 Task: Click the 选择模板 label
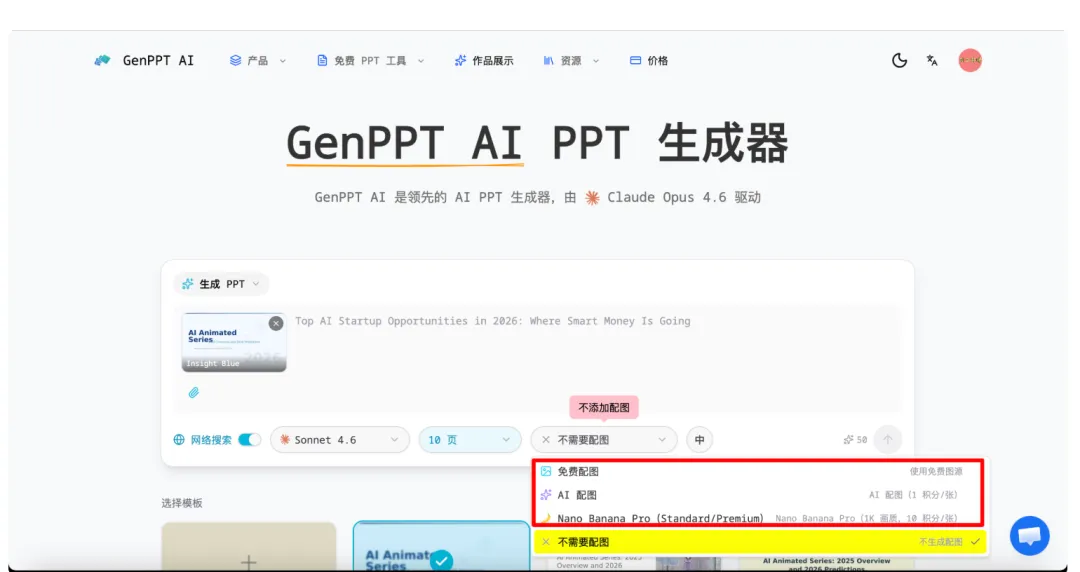click(182, 503)
